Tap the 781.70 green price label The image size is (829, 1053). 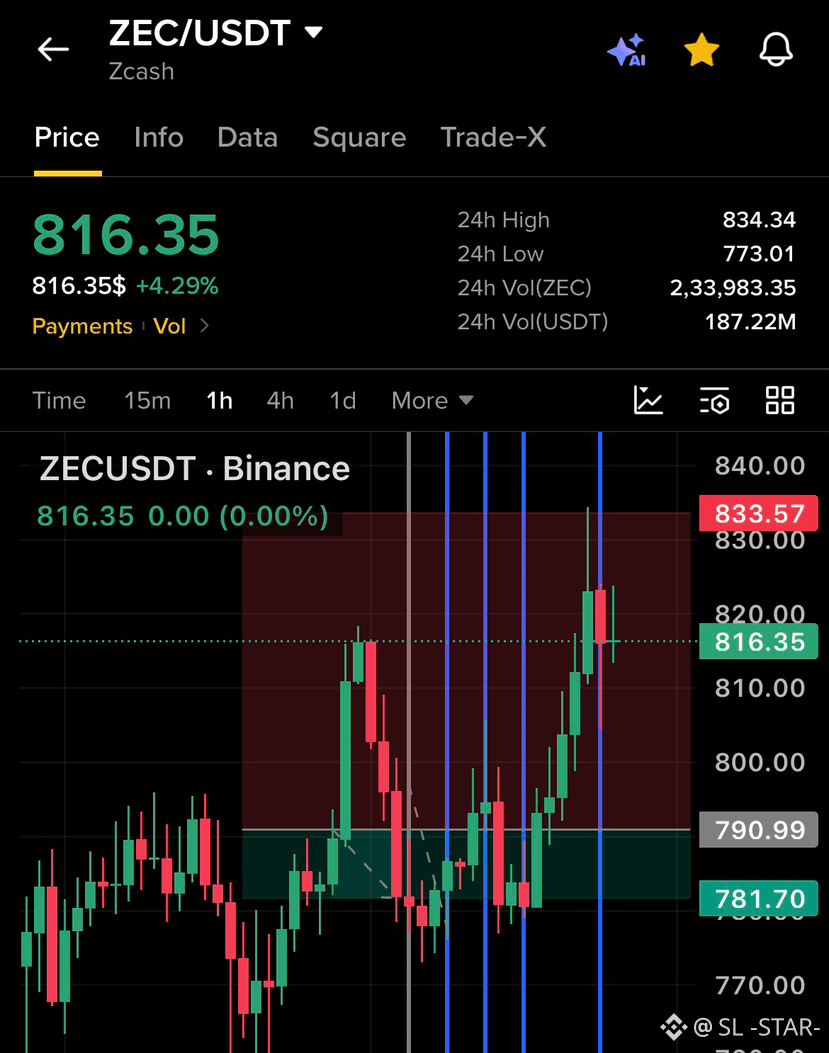click(x=758, y=899)
